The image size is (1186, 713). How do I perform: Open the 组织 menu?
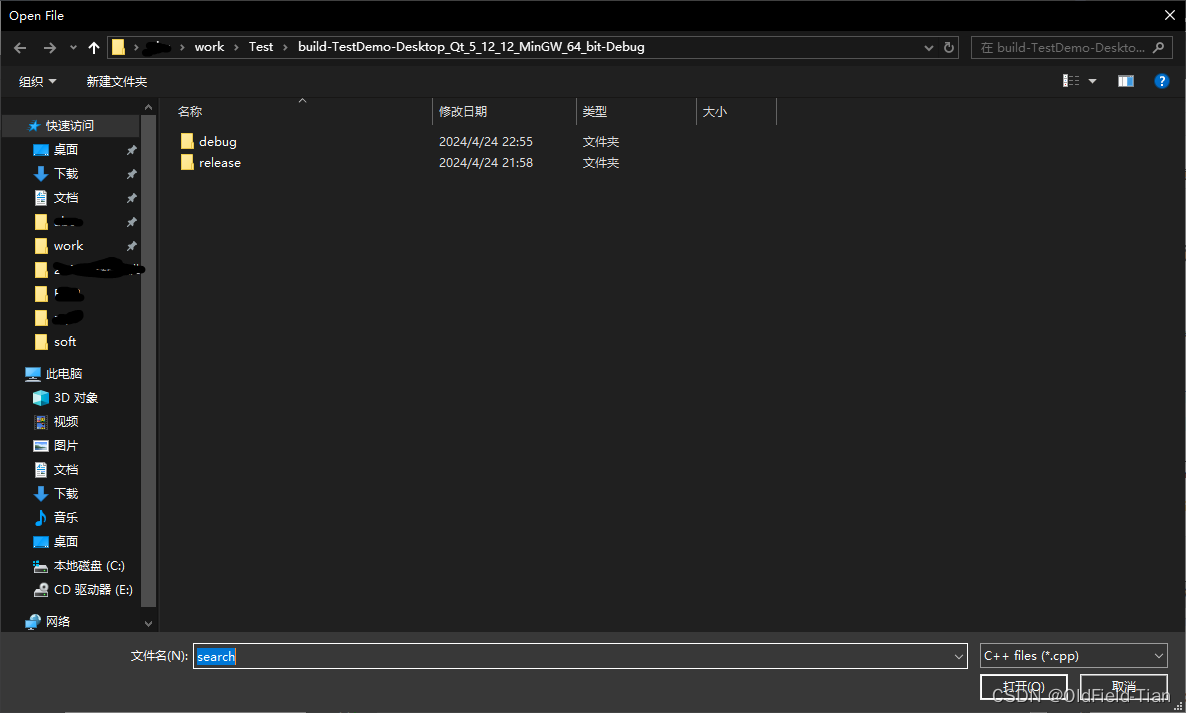37,82
